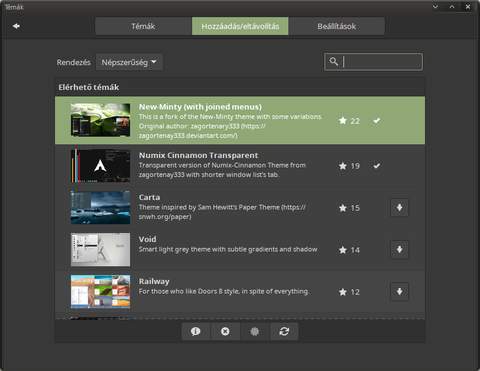Screen dimensions: 480x371
Task: Click the Rendezés label
Action: [x=73, y=62]
